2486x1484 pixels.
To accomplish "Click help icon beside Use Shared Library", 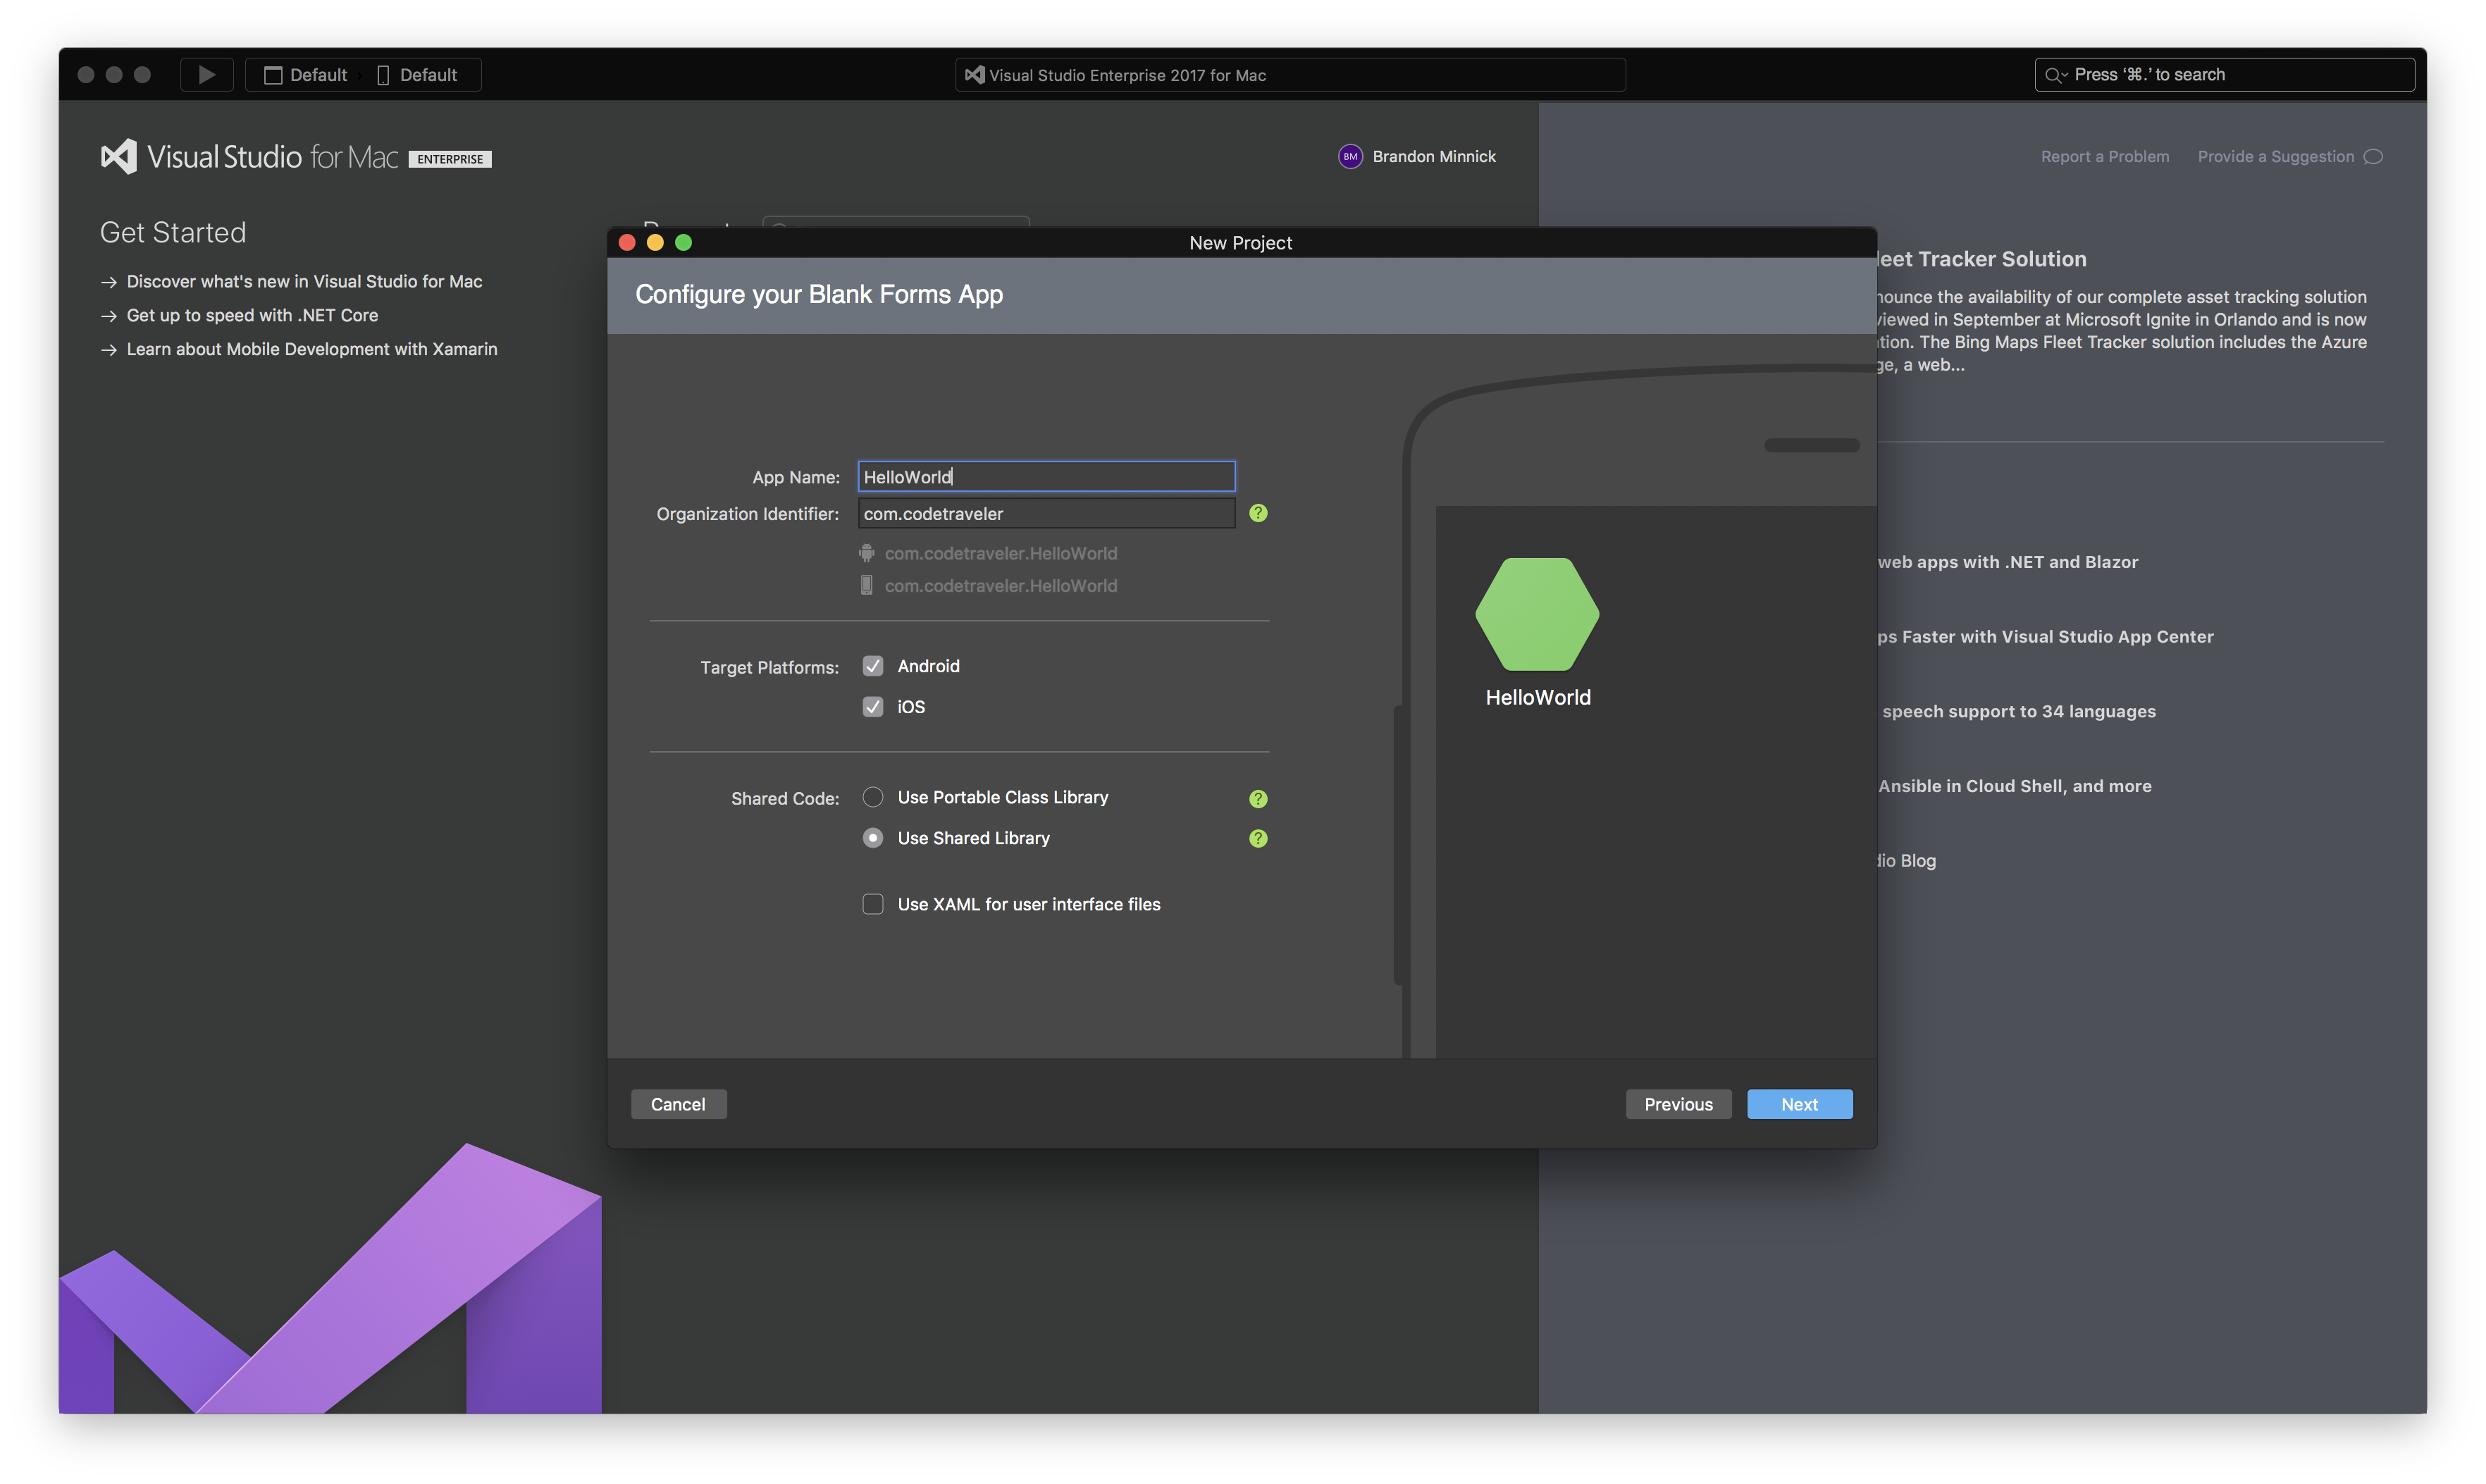I will point(1258,838).
